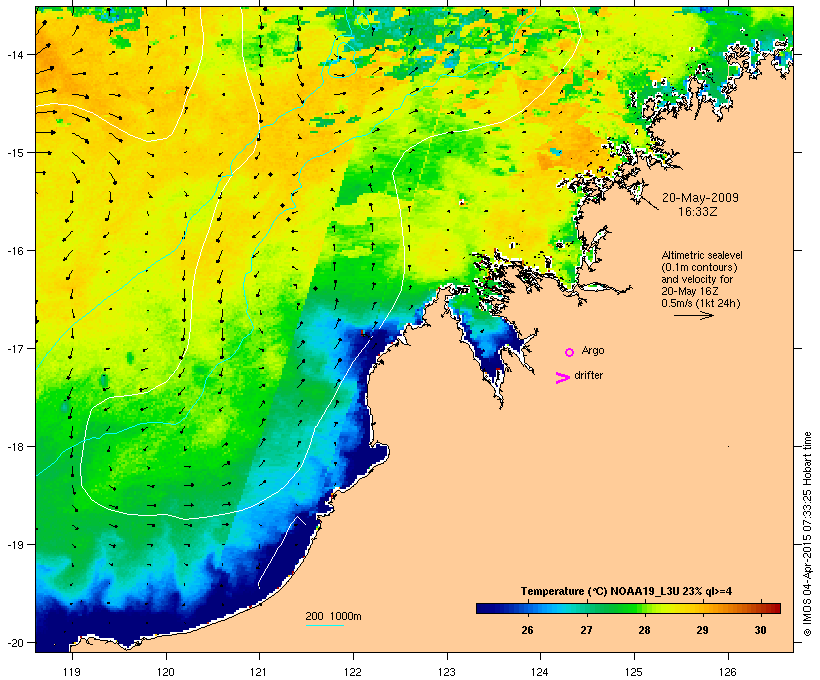The image size is (820, 680).
Task: Click the color bar label "29"
Action: (x=702, y=630)
